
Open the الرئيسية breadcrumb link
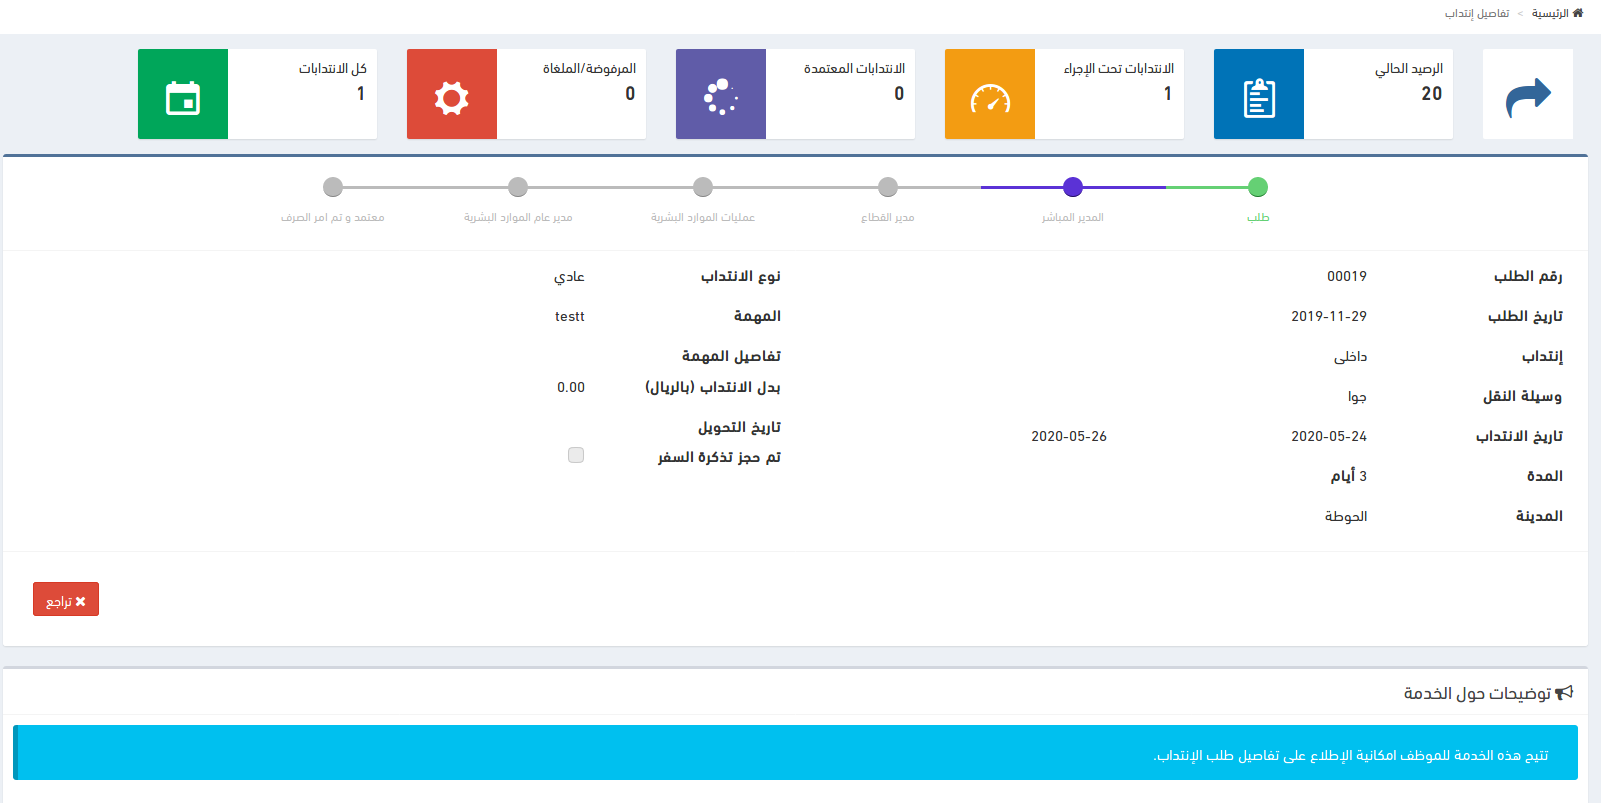(1549, 14)
